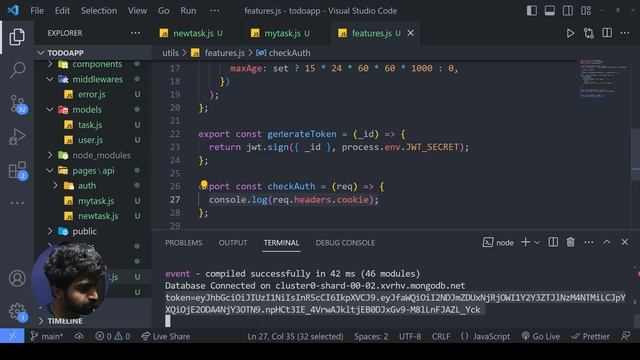Show additional activity bar views ellipsis

[x=17, y=203]
